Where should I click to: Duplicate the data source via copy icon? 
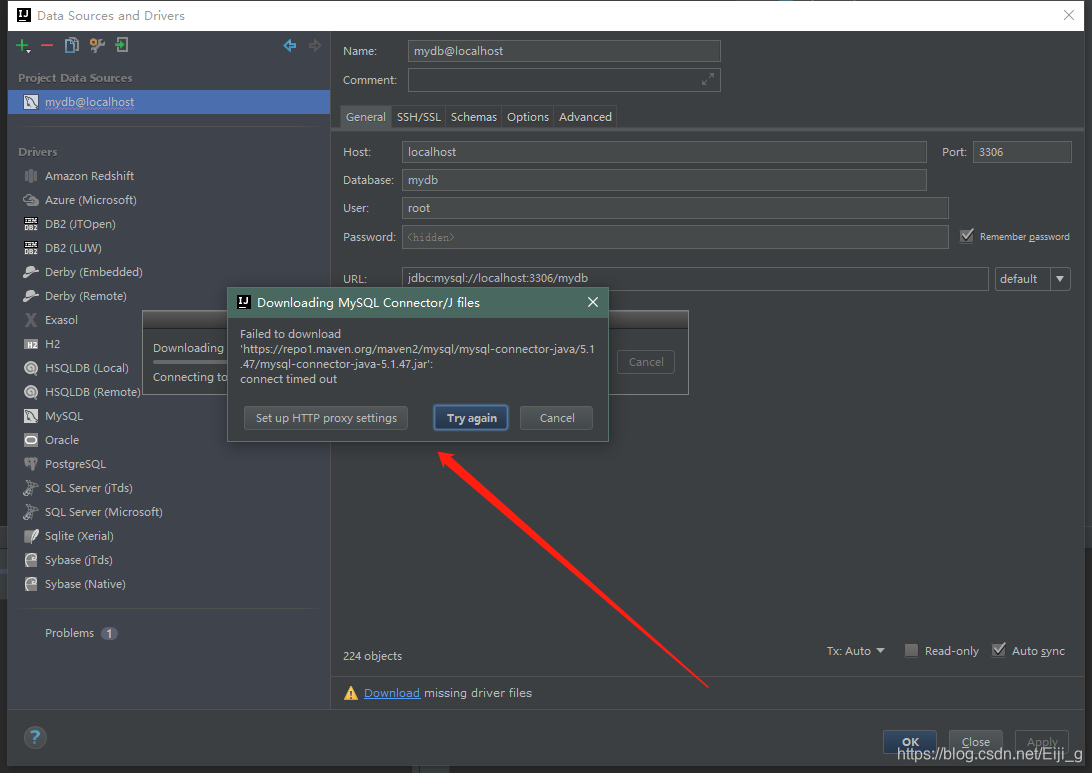[71, 46]
